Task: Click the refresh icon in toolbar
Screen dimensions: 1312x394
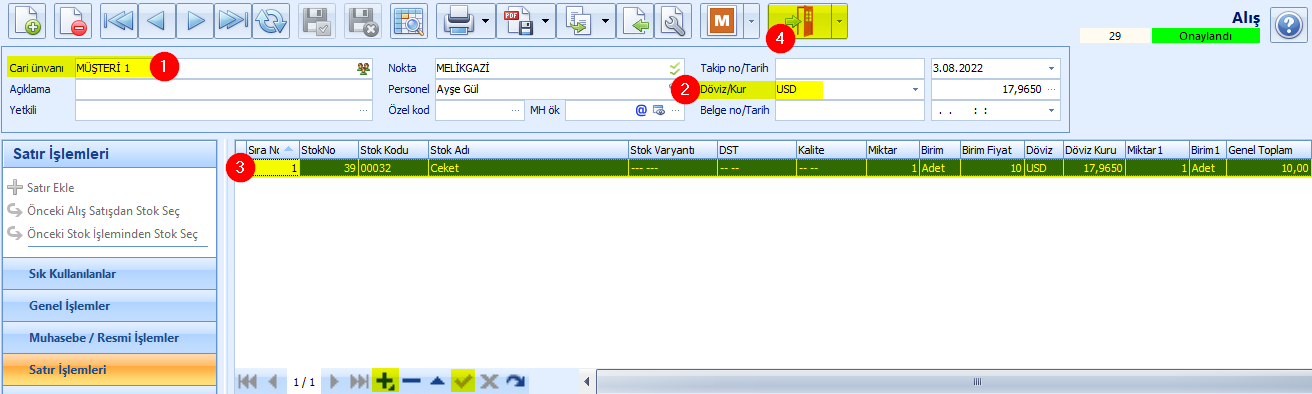Action: pyautogui.click(x=270, y=20)
